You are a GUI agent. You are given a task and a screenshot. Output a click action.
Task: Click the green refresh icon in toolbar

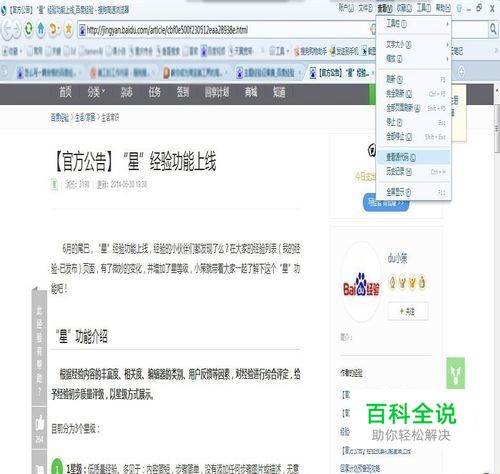click(29, 29)
